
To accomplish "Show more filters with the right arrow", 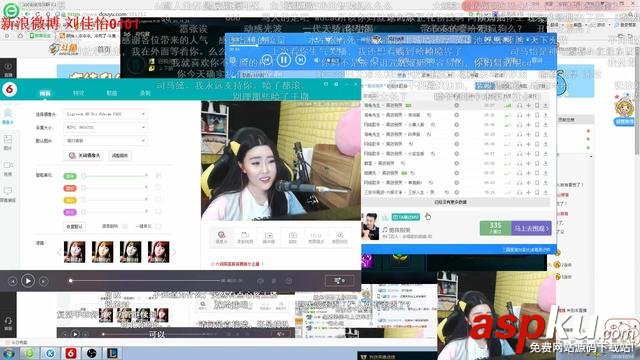I will click(x=174, y=252).
